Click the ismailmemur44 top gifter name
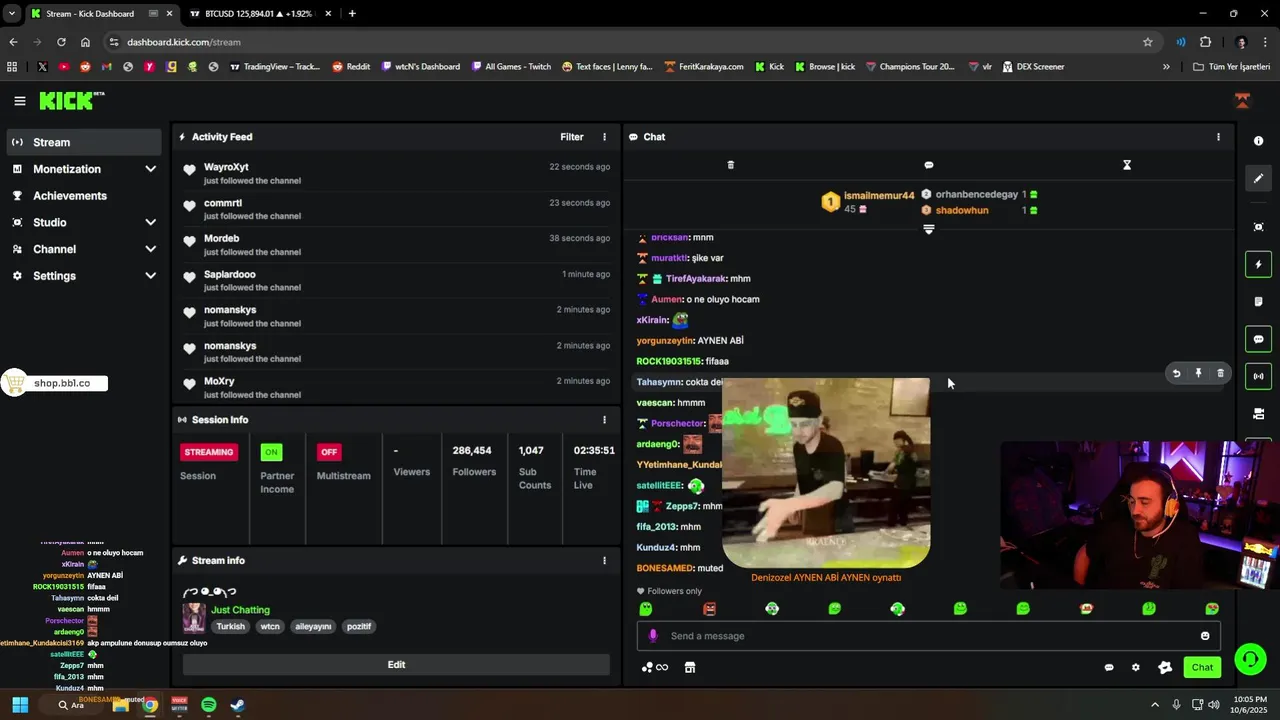The image size is (1280, 720). pyautogui.click(x=879, y=196)
